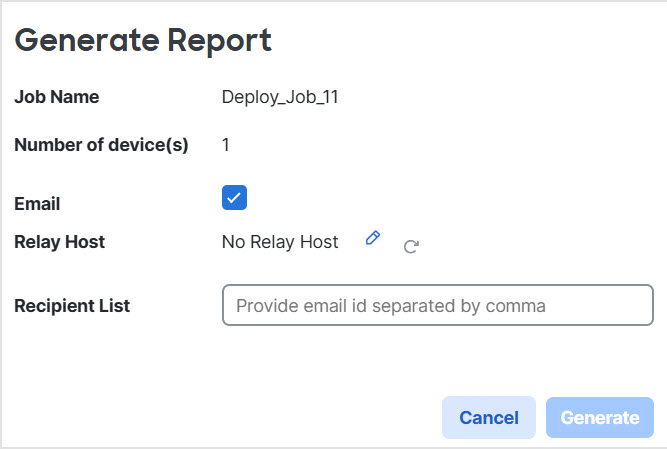Click the Email label text
Screen dimensions: 667x449
point(37,203)
